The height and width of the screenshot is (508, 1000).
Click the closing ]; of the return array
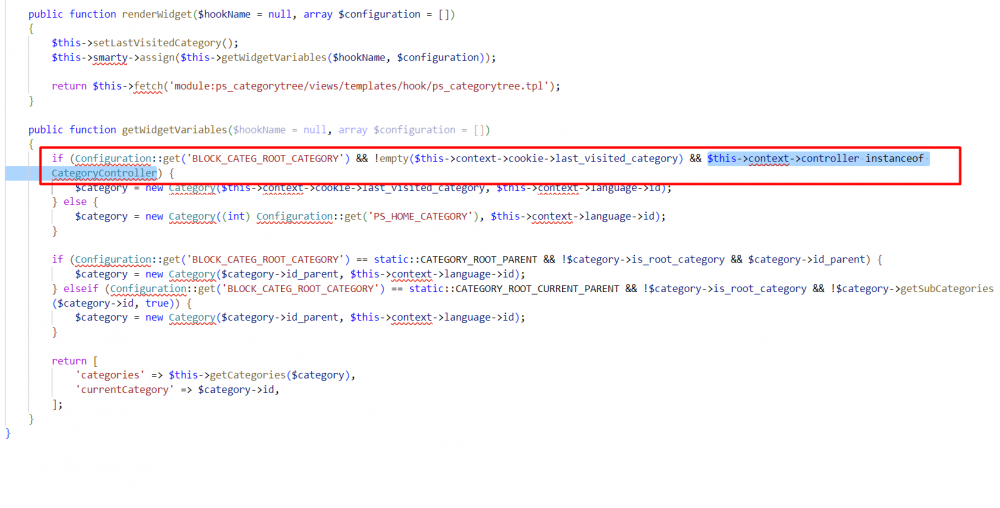[57, 404]
